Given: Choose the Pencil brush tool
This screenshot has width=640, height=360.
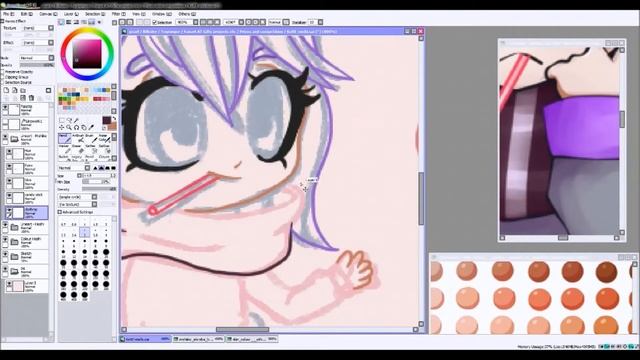Looking at the screenshot, I should pyautogui.click(x=64, y=138).
